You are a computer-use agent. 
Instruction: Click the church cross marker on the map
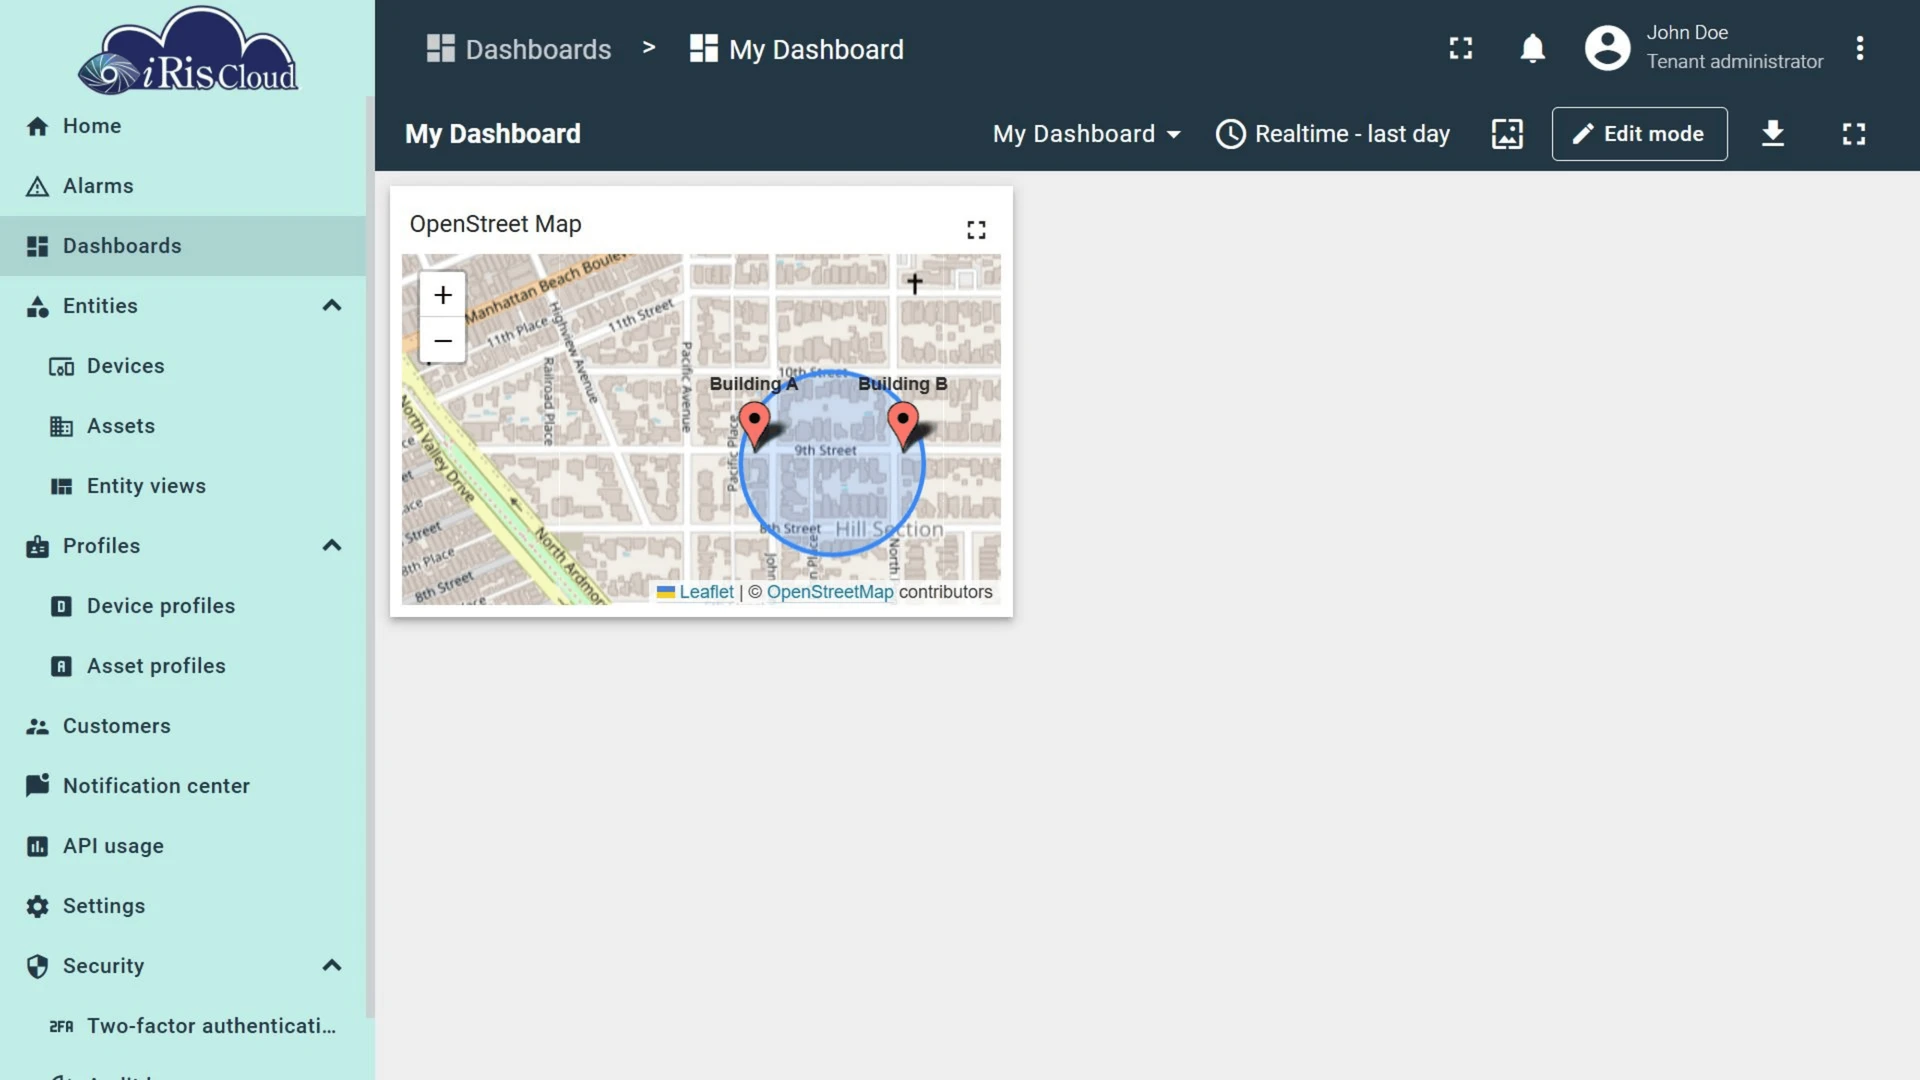914,283
